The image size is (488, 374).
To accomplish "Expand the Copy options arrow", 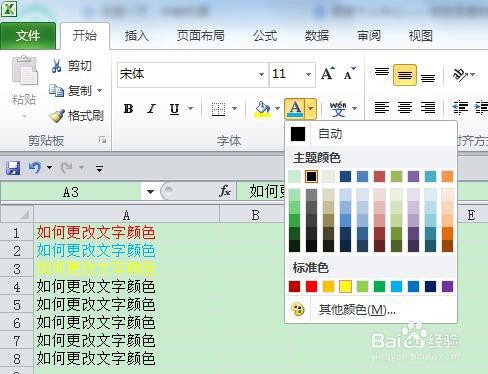I will click(99, 90).
